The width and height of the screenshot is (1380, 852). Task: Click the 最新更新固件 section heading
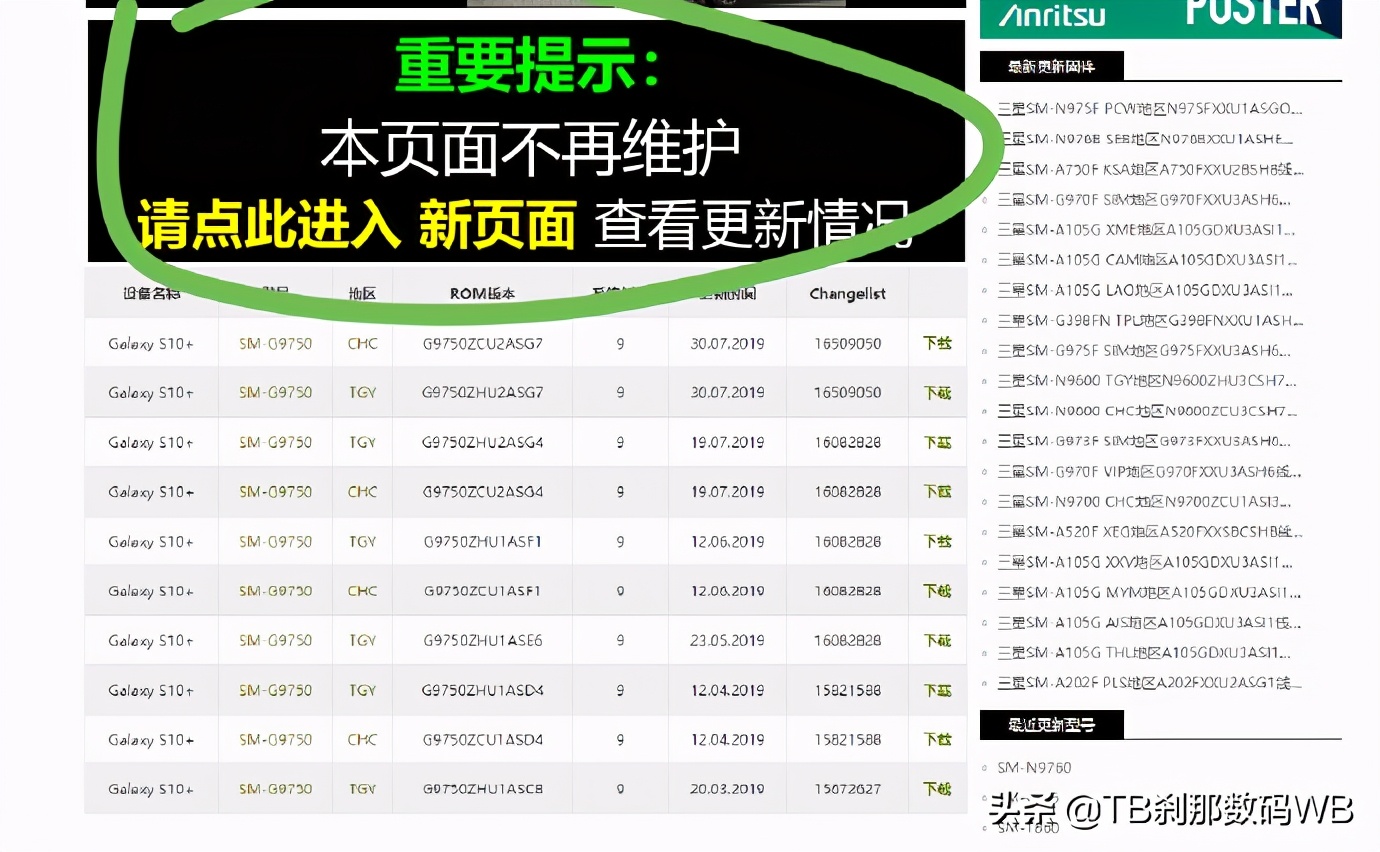coord(1051,66)
